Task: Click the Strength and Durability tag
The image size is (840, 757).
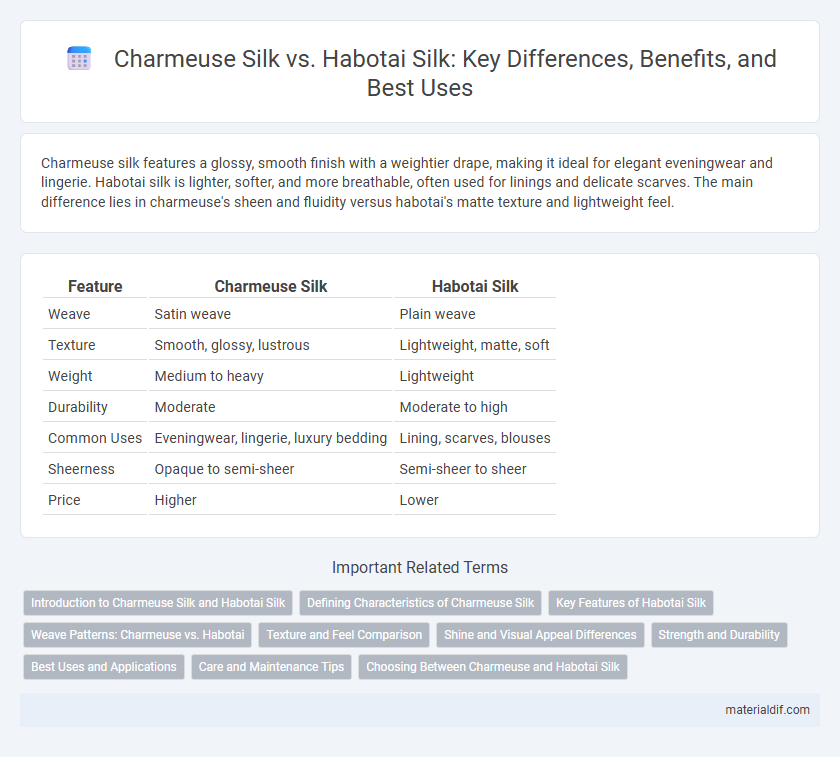Action: pos(719,635)
